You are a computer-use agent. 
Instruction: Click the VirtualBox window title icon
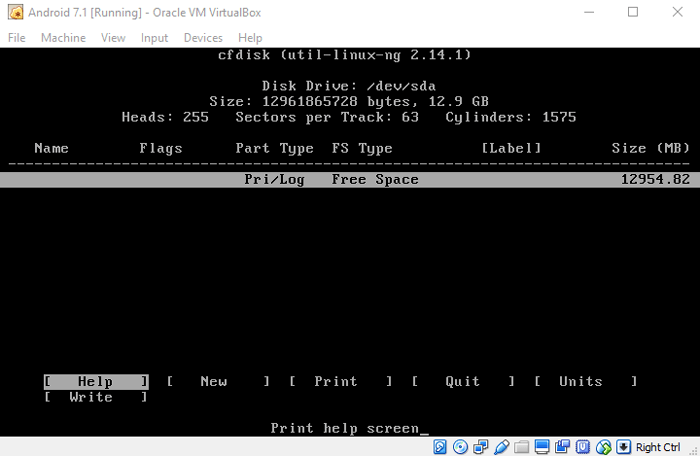tap(16, 12)
